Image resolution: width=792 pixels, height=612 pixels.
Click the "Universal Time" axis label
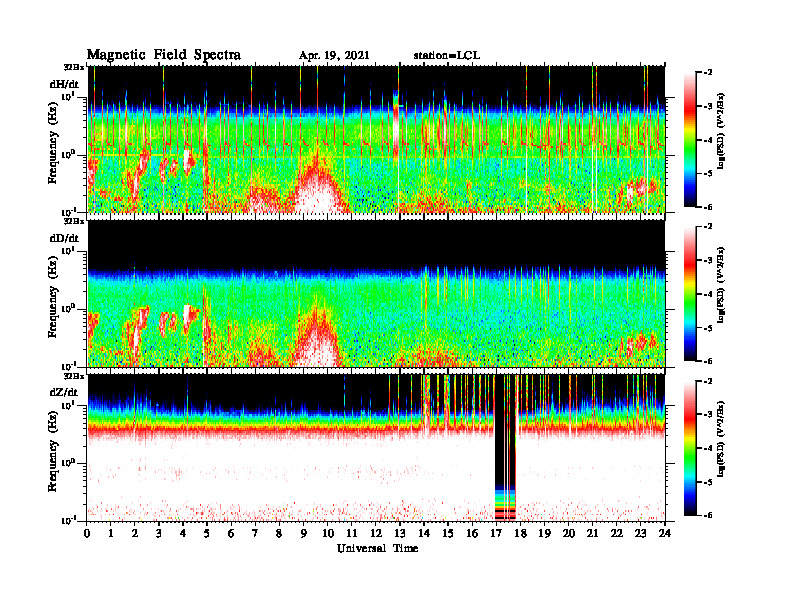377,548
